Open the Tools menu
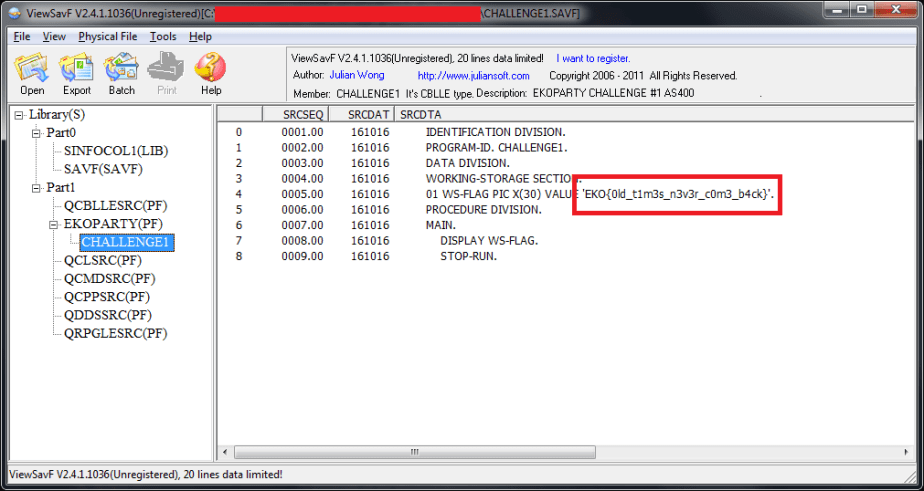The height and width of the screenshot is (491, 924). pyautogui.click(x=163, y=36)
